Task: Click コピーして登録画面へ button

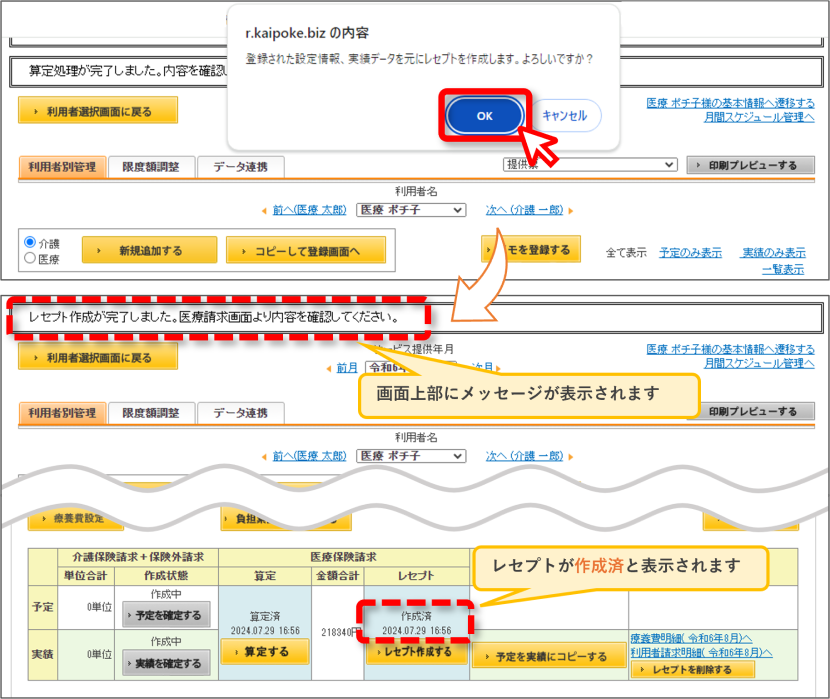Action: tap(306, 250)
